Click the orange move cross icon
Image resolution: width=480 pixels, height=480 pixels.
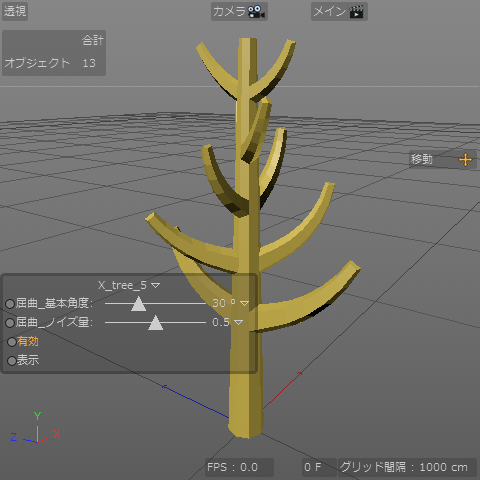coord(465,160)
